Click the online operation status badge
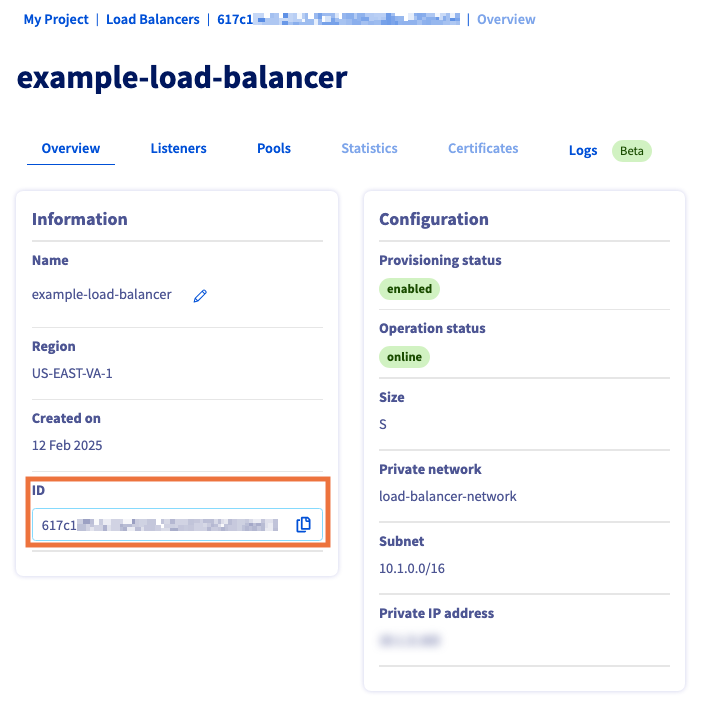 404,357
